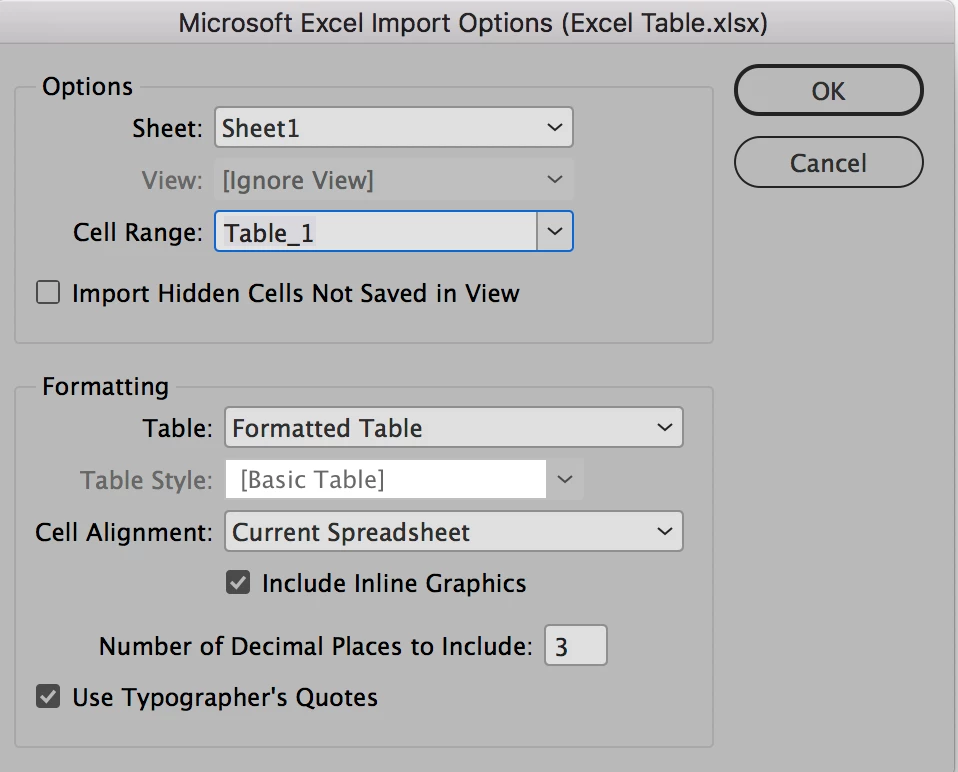Click the Cancel button

tap(828, 163)
